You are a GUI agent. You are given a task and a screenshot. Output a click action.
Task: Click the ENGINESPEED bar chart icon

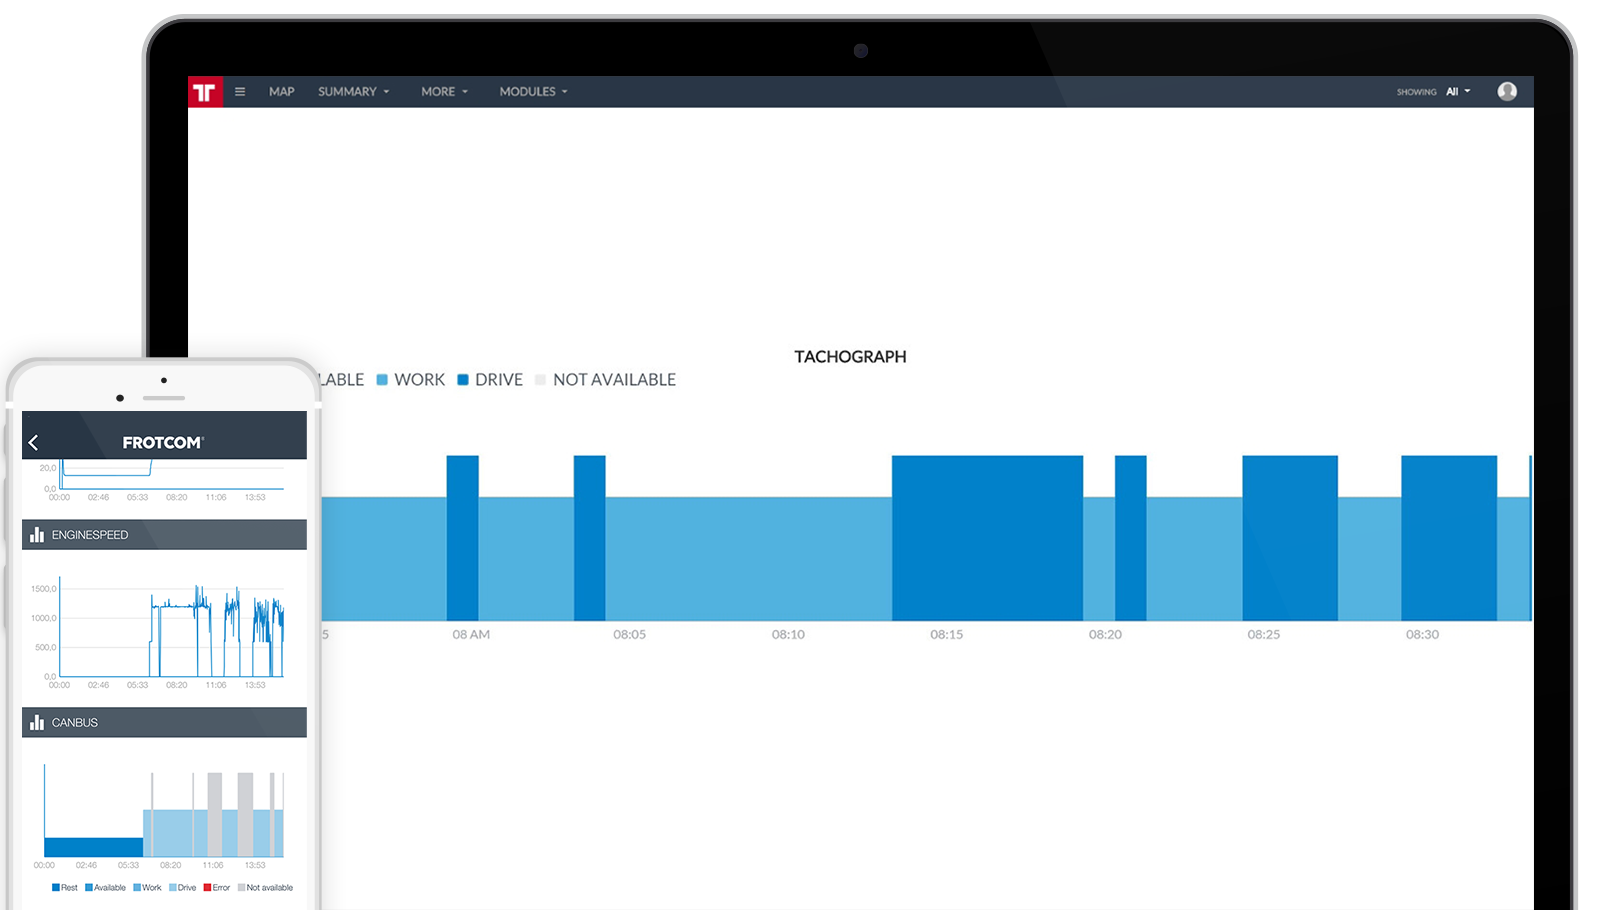[x=37, y=535]
